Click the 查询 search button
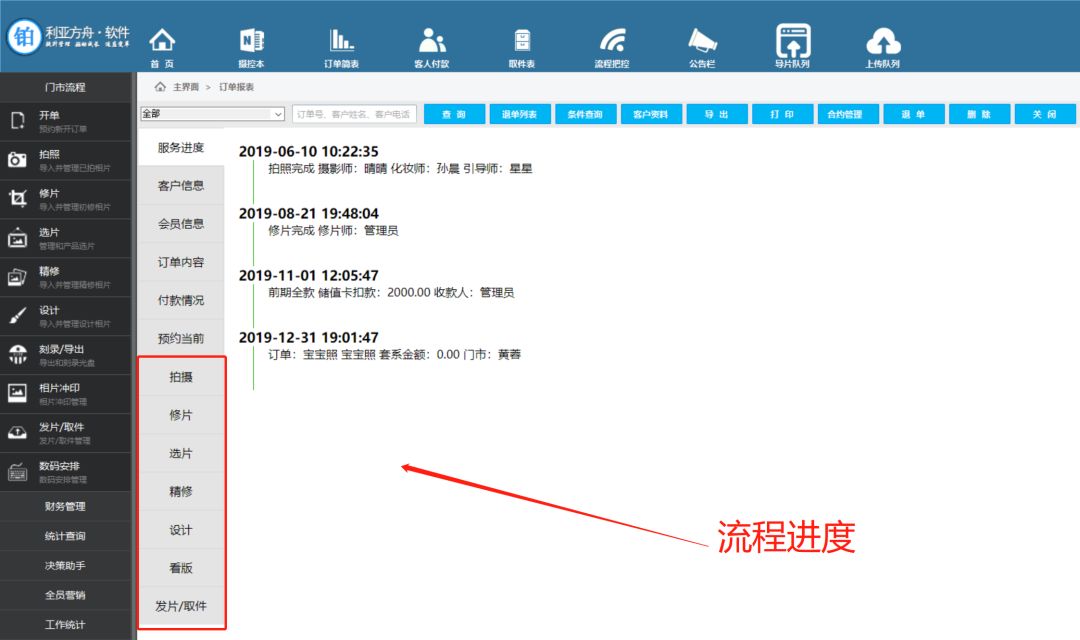This screenshot has height=640, width=1080. (455, 114)
